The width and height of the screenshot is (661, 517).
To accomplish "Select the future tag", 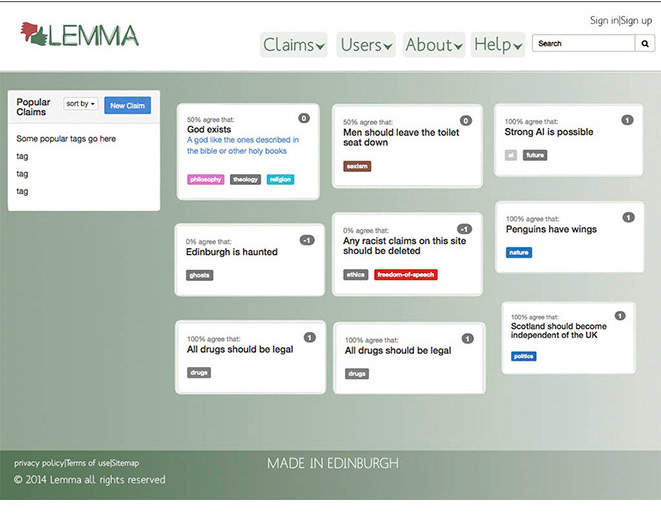I will coord(535,155).
